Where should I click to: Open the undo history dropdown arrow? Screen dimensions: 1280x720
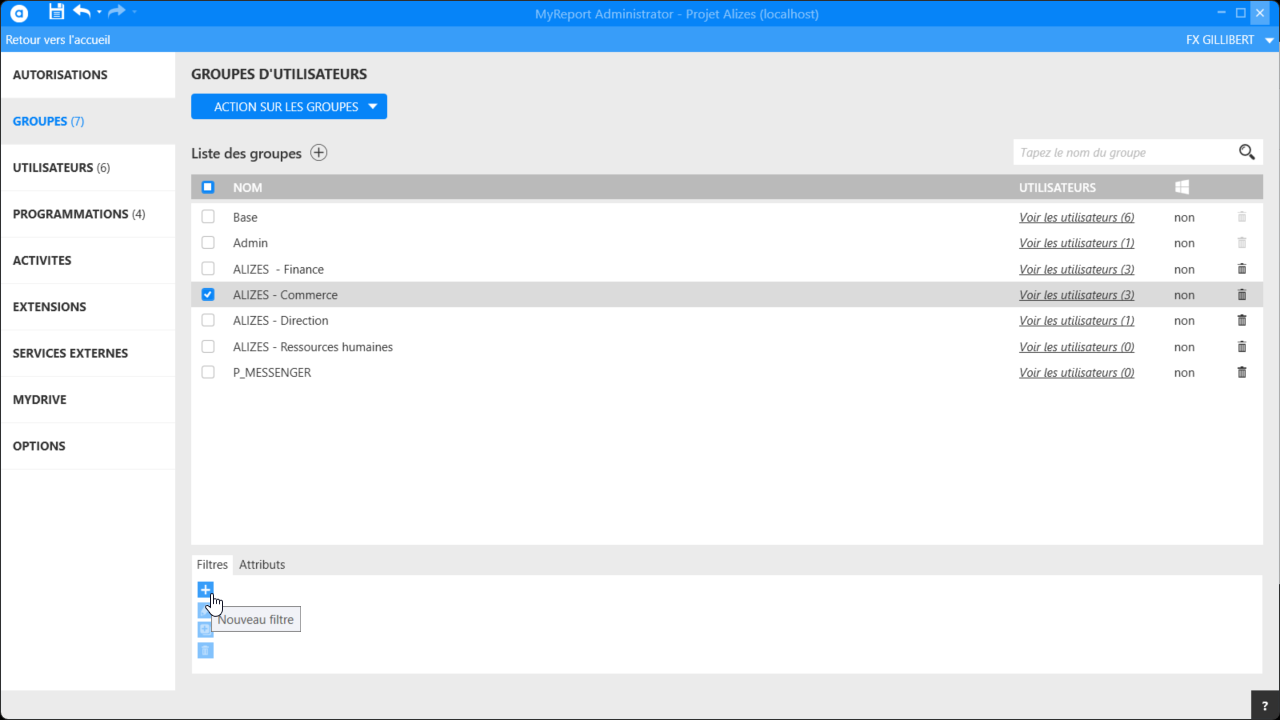point(99,13)
